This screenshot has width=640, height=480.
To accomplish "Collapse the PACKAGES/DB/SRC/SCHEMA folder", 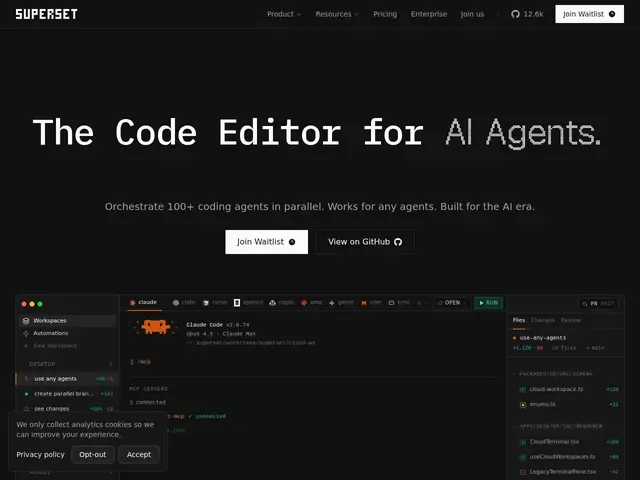I will click(x=553, y=374).
